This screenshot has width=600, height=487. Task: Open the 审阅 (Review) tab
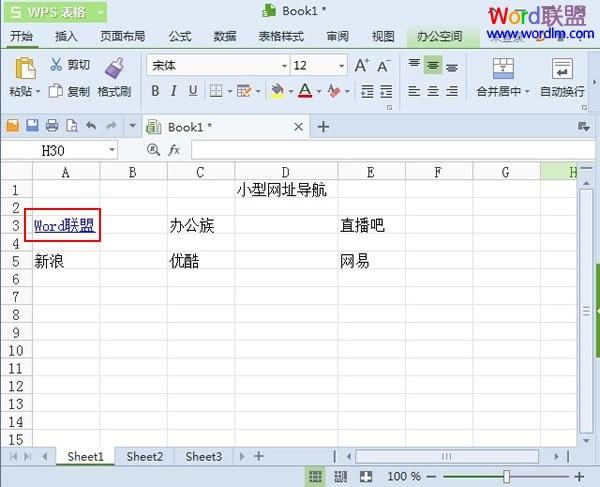pyautogui.click(x=338, y=36)
